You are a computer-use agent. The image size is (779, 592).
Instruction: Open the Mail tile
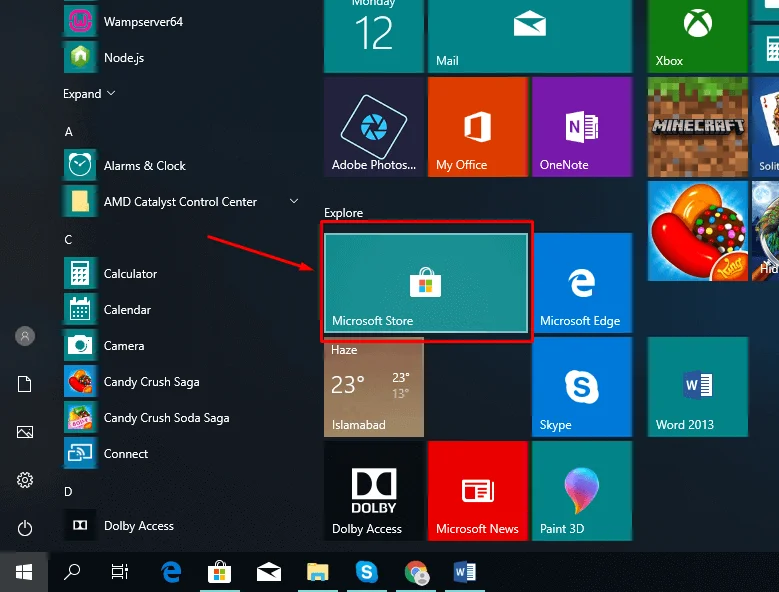pos(530,36)
